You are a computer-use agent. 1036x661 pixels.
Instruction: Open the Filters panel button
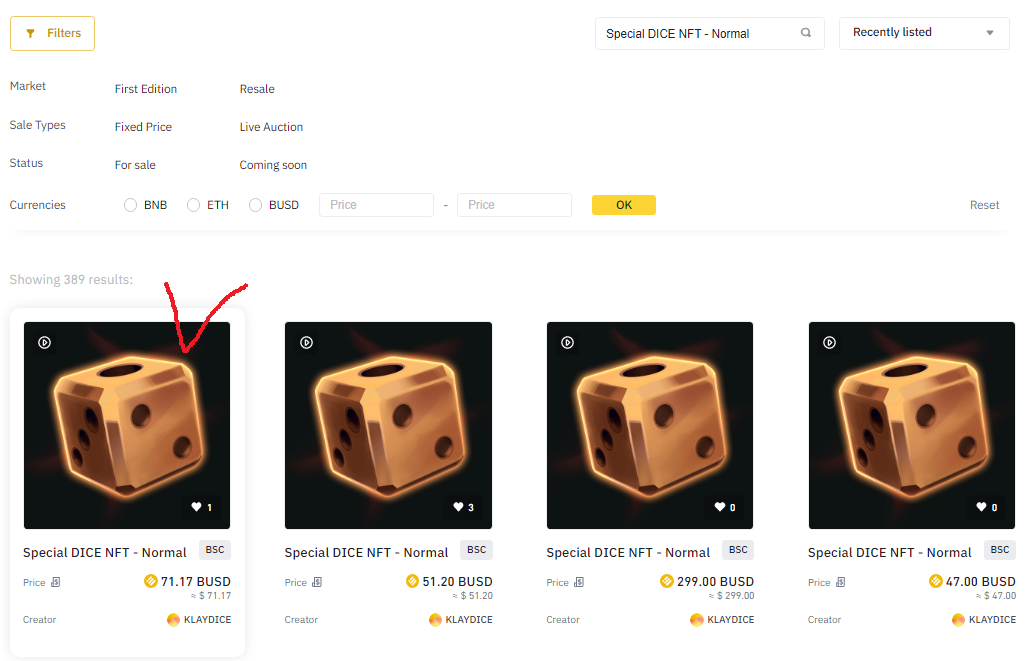52,33
